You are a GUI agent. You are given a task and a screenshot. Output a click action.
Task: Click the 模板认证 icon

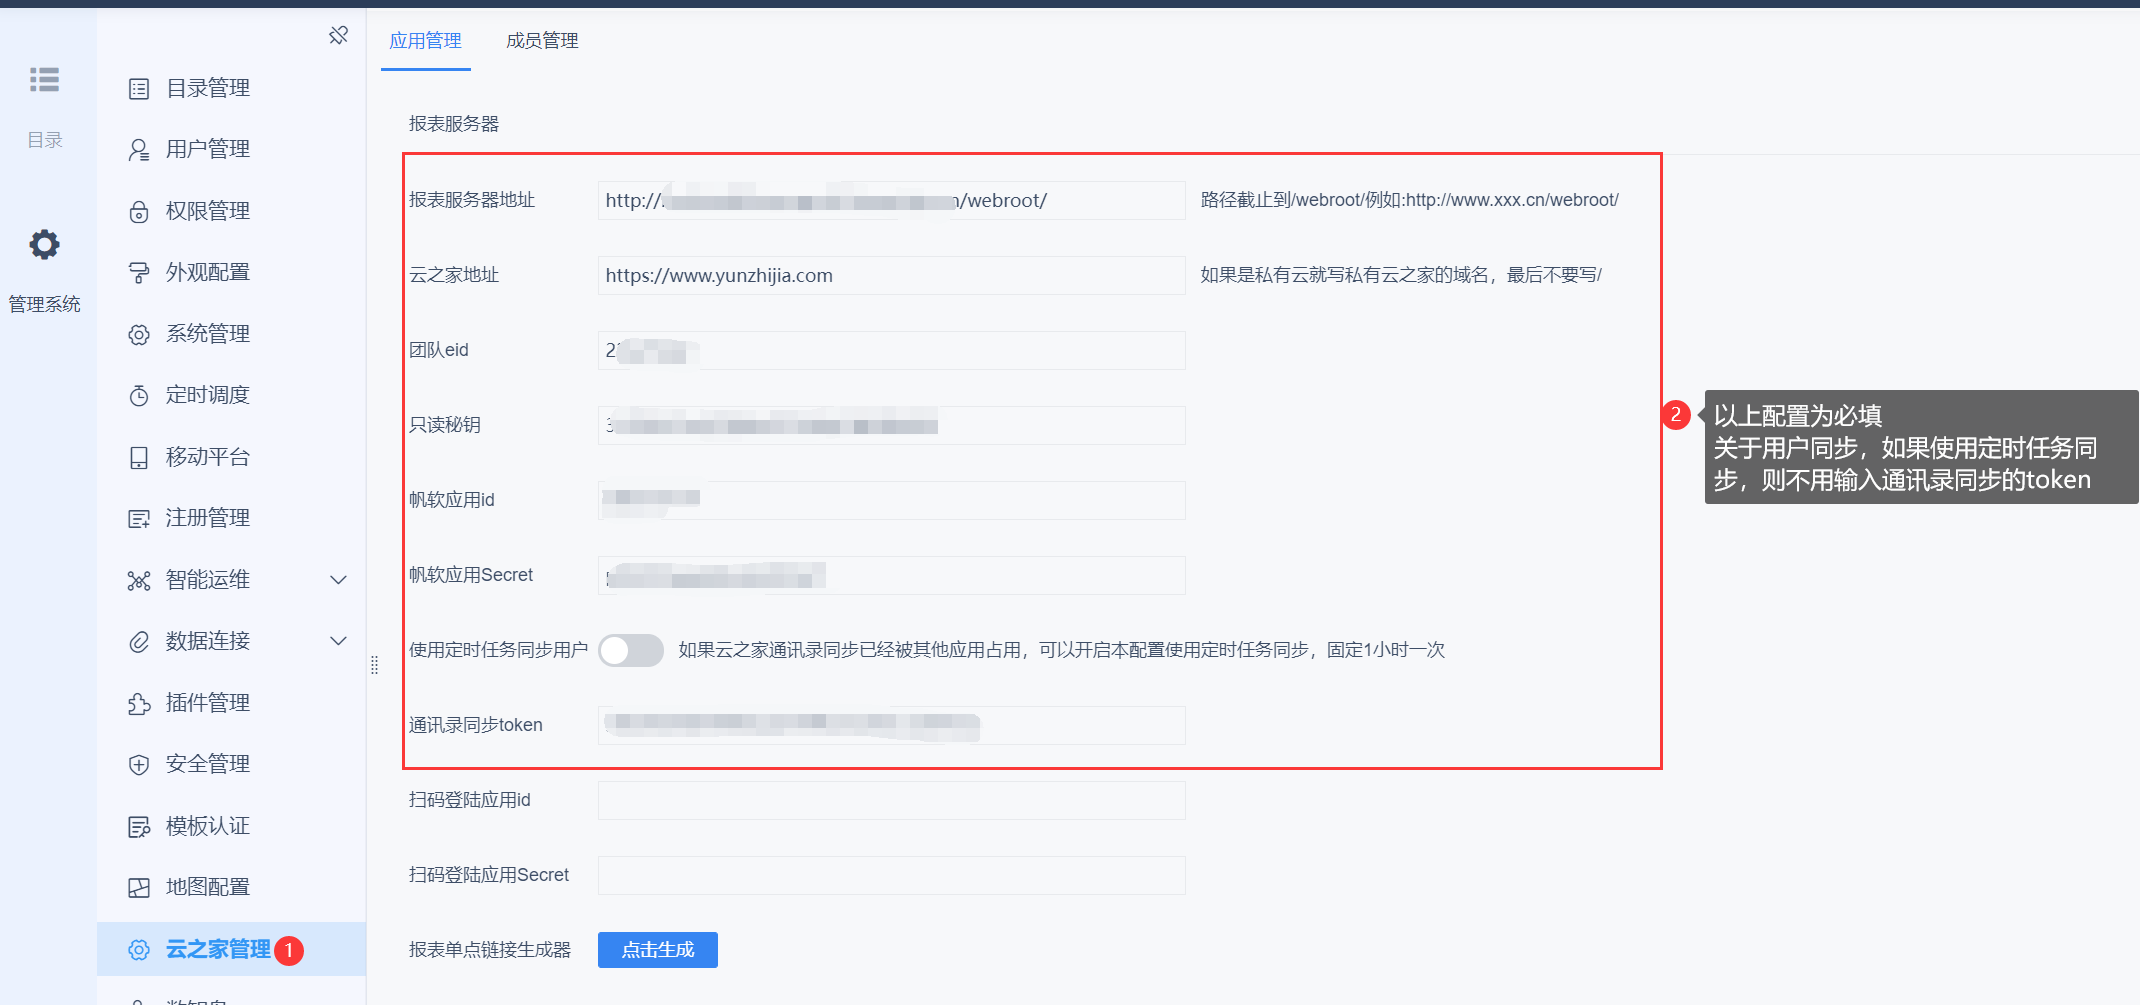click(139, 827)
